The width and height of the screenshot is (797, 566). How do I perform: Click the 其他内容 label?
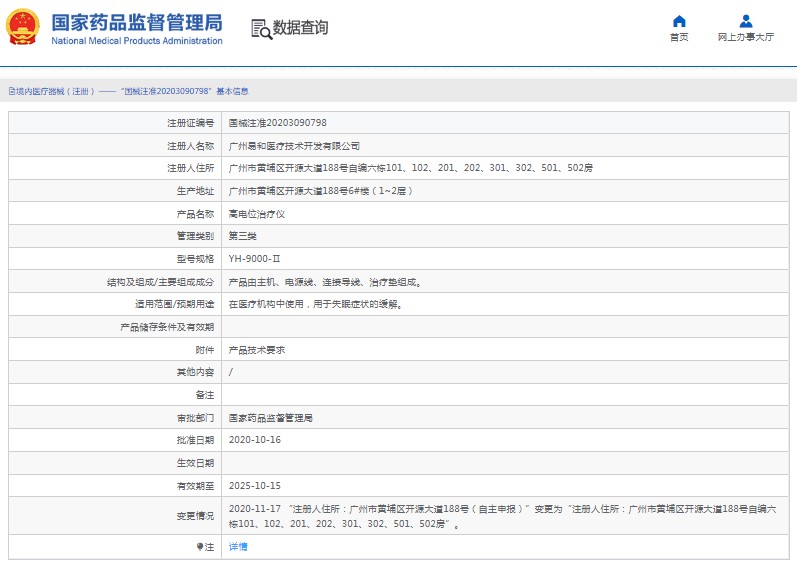195,372
